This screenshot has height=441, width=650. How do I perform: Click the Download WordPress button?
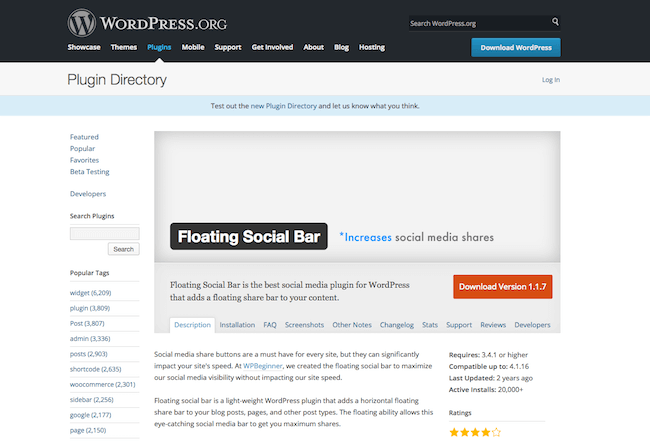pyautogui.click(x=516, y=47)
